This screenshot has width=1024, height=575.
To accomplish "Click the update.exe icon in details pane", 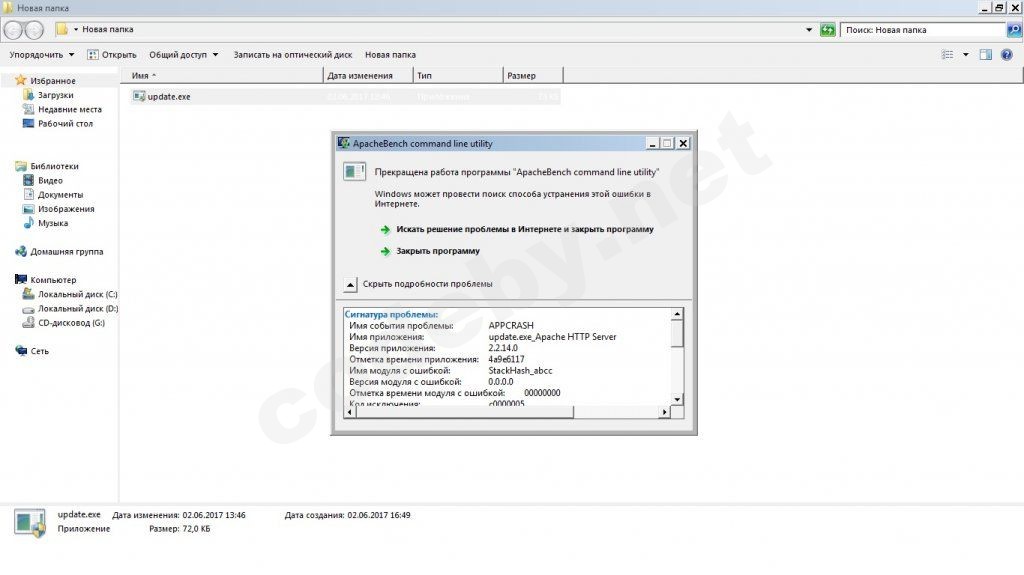I will pyautogui.click(x=30, y=523).
